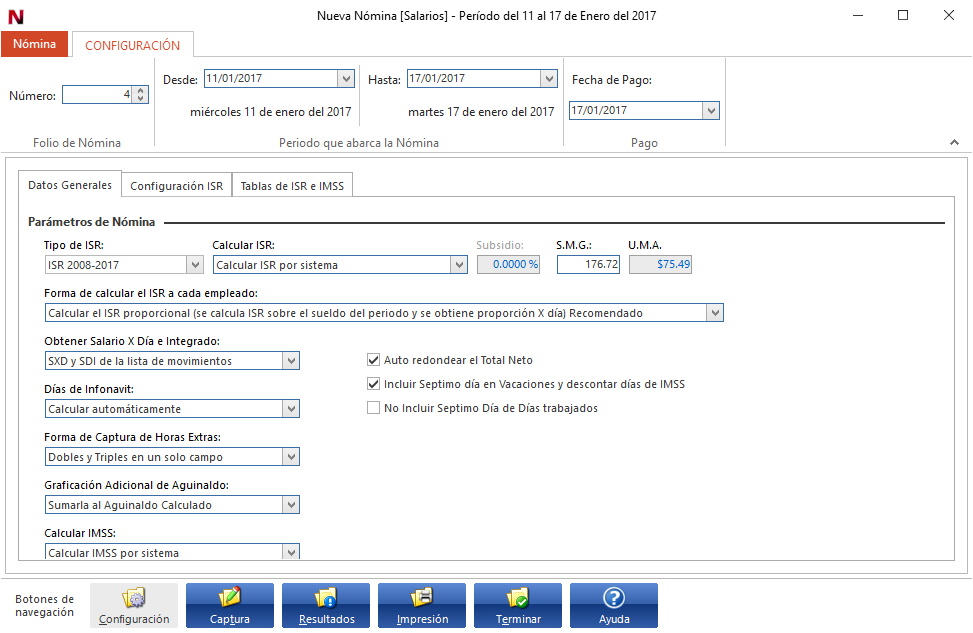Open the Impresión navigation button

pyautogui.click(x=422, y=606)
